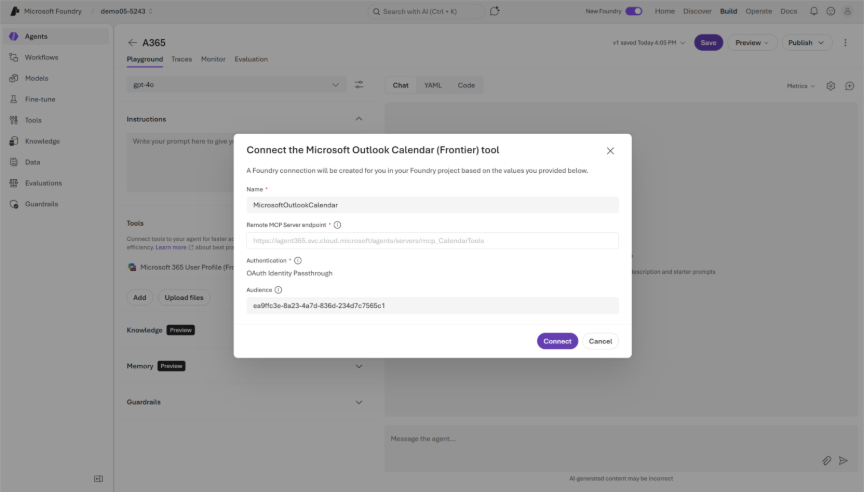Open the chat settings gear icon
Image resolution: width=864 pixels, height=492 pixels.
pos(830,86)
